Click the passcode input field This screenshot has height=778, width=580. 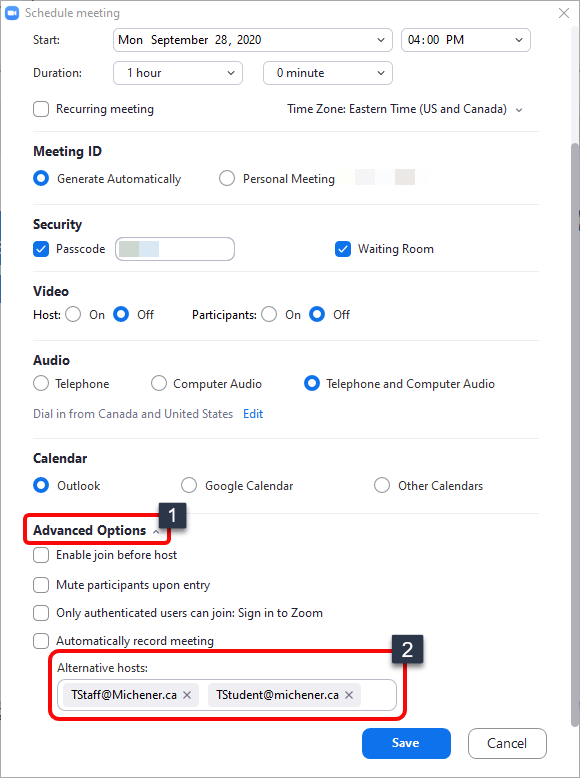175,249
